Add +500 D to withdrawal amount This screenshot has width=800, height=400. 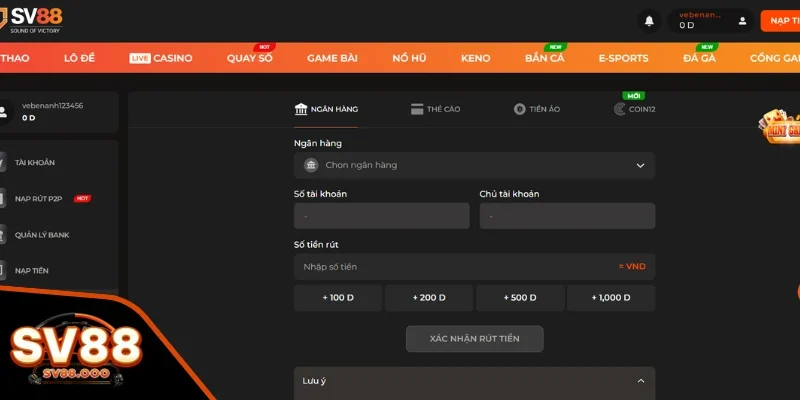520,298
